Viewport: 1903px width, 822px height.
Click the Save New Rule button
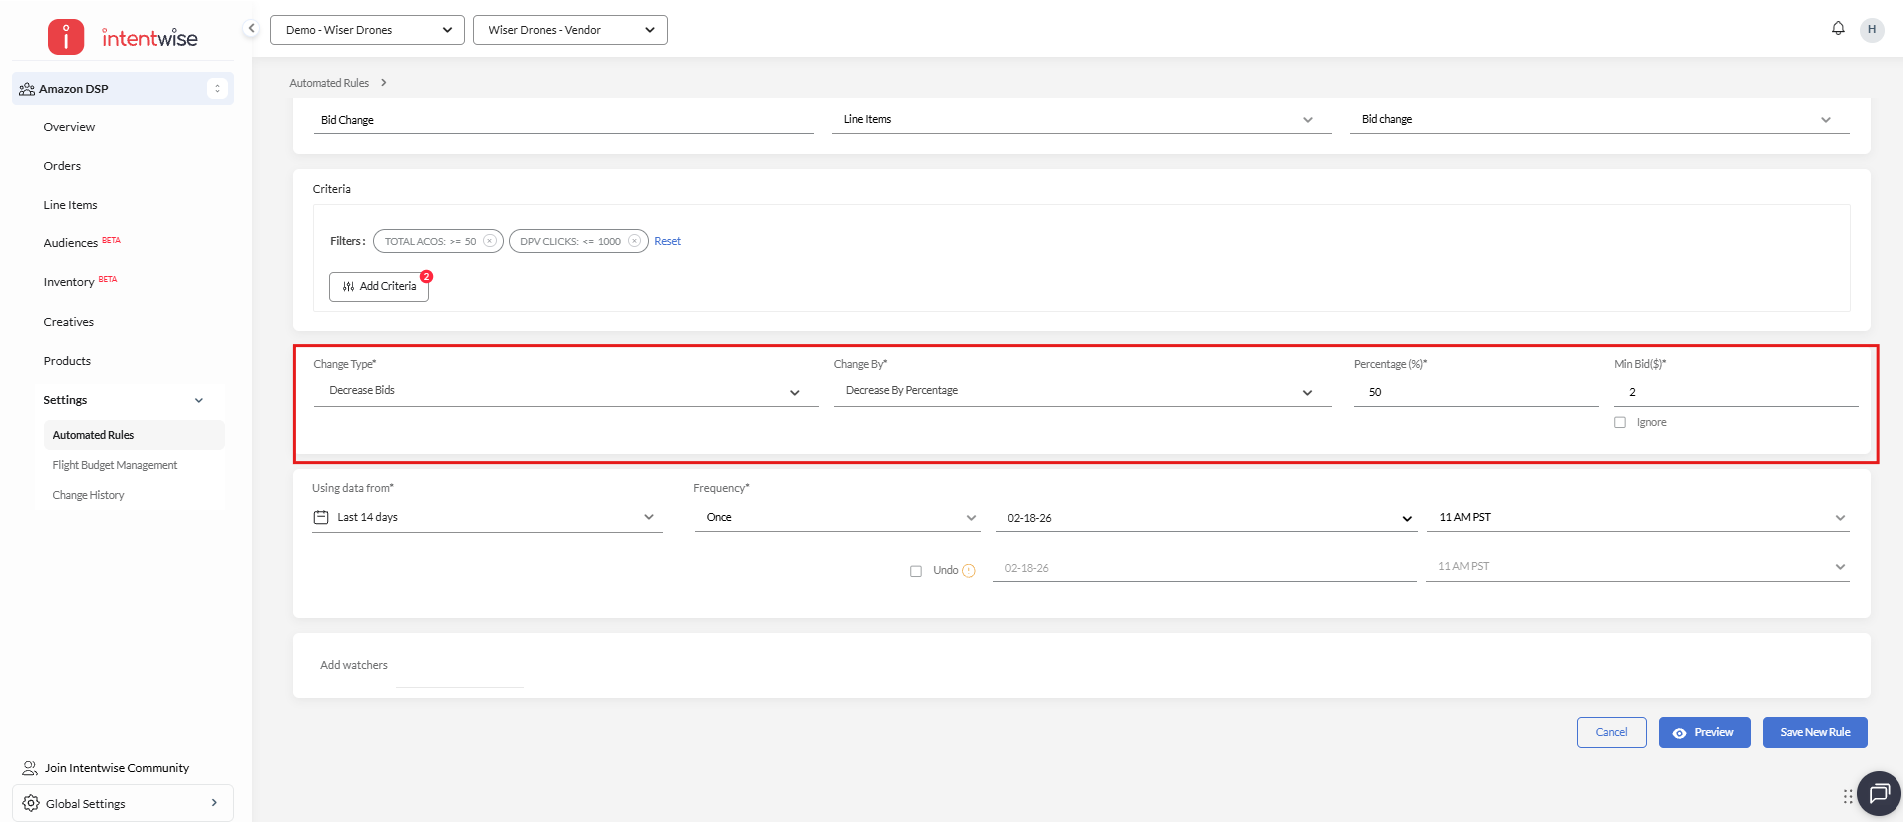click(x=1814, y=732)
